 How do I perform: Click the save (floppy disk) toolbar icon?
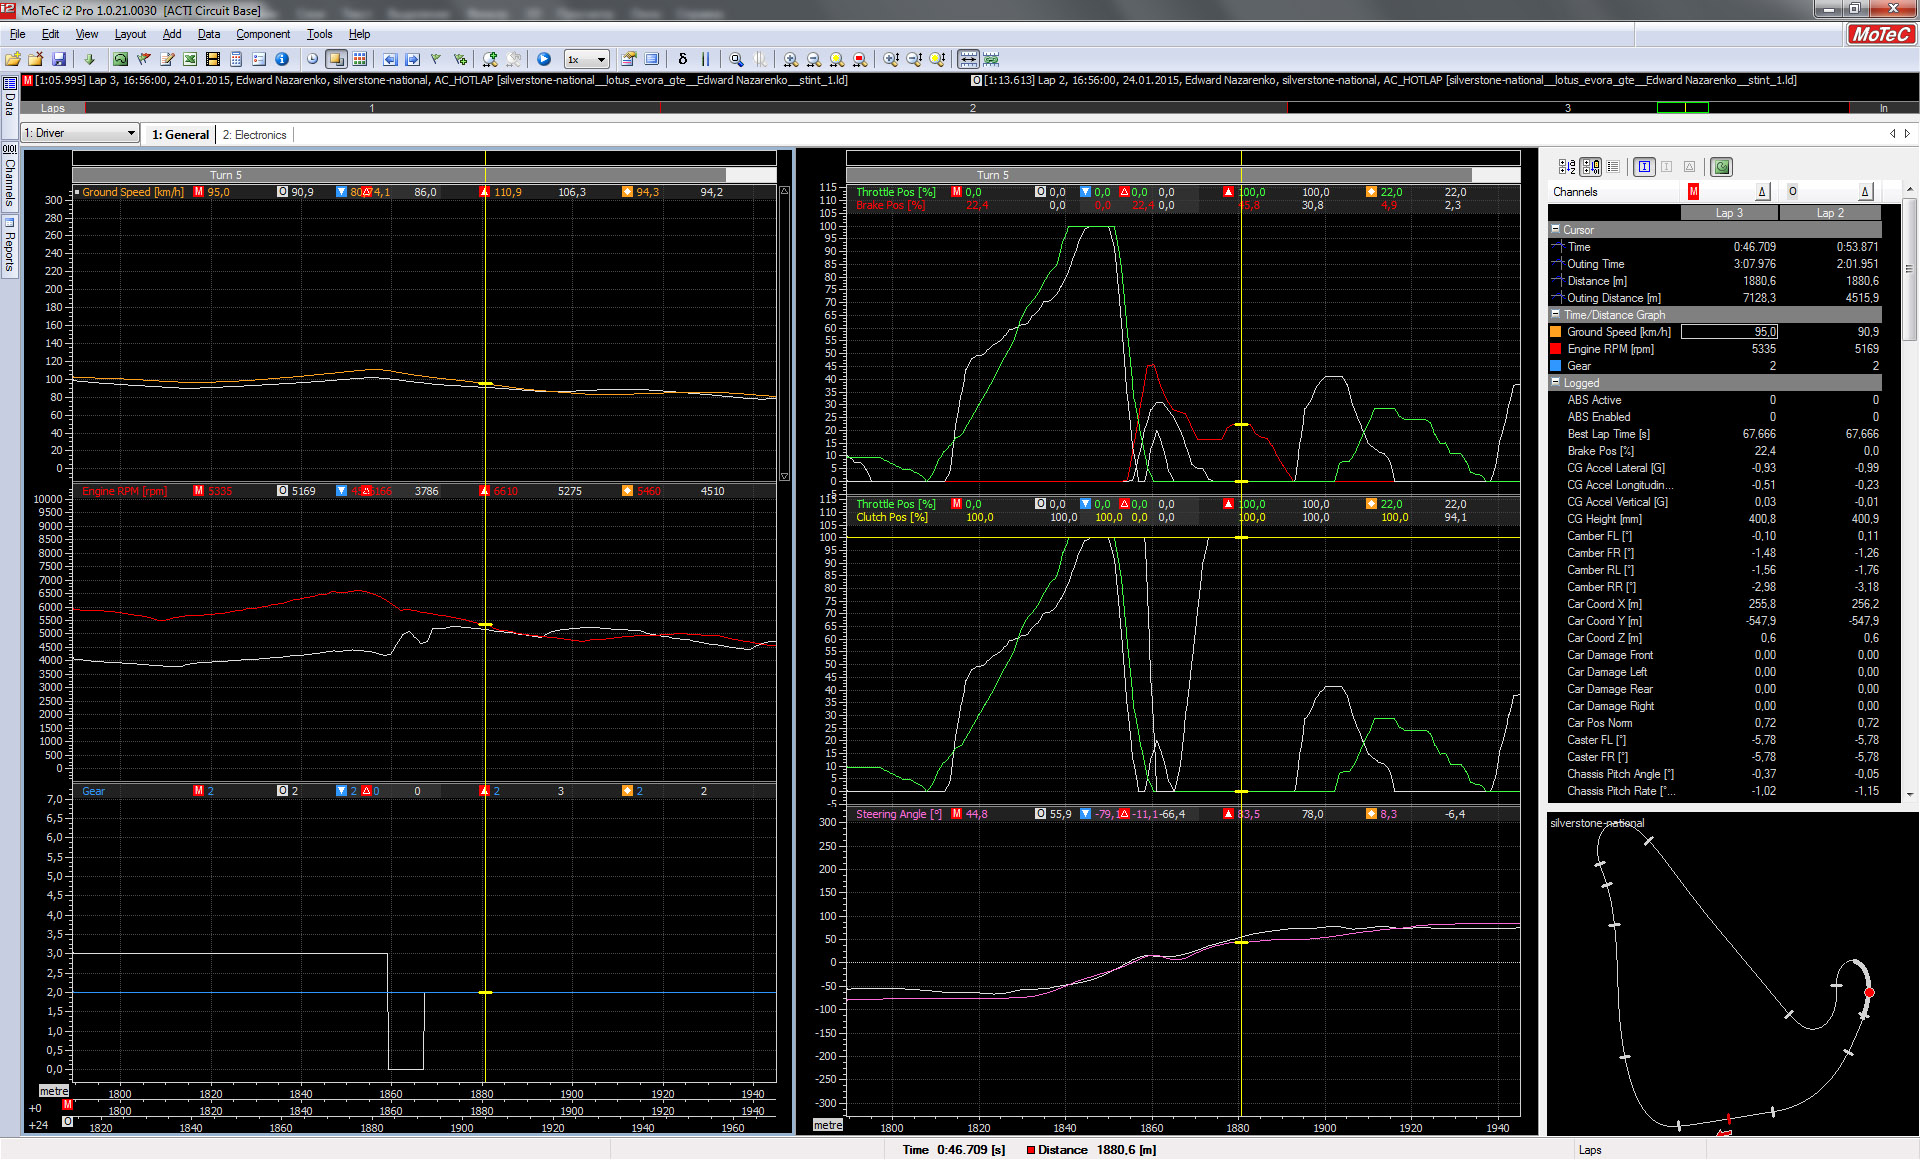pyautogui.click(x=59, y=59)
